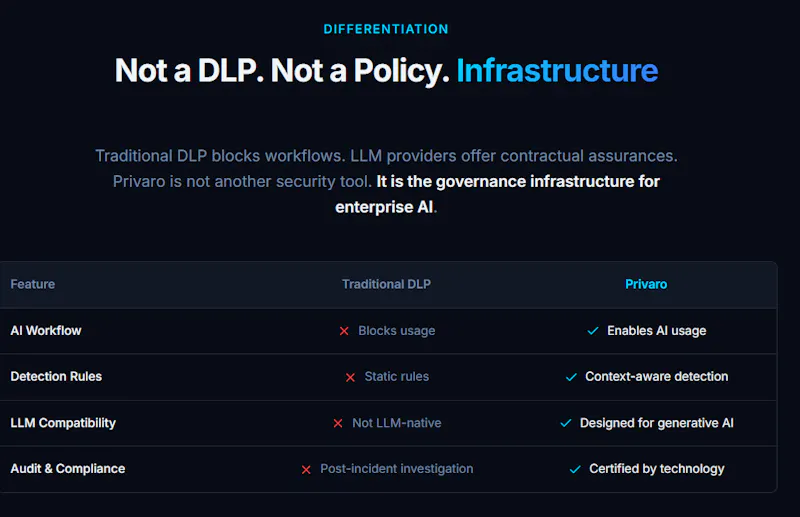Click the checkmark beside Context-aware detection

tap(571, 377)
